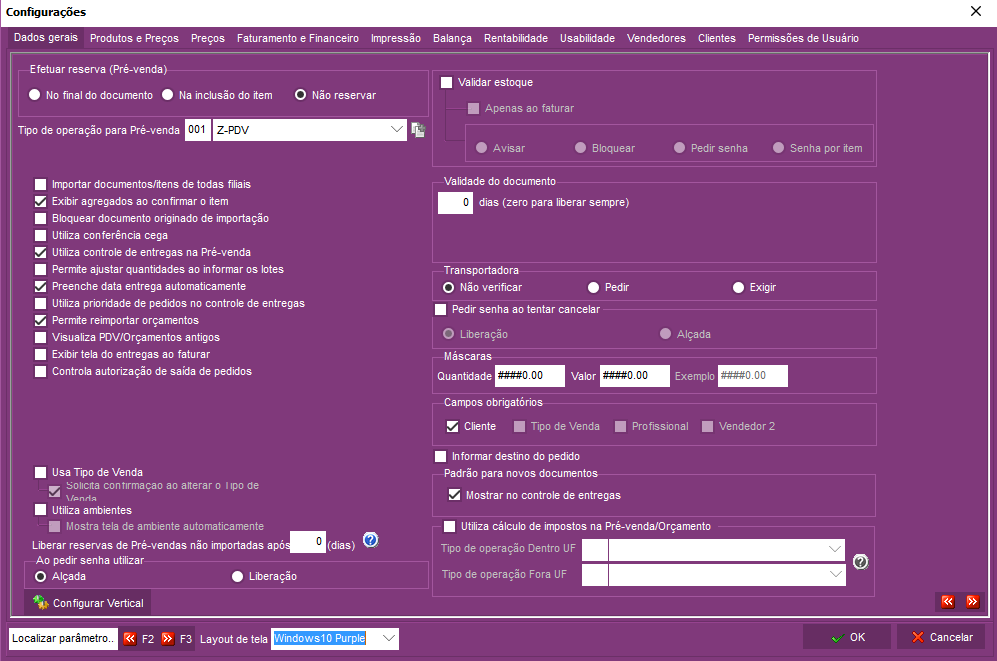Expand Tipo de operação Fora UF dropdown

point(835,575)
